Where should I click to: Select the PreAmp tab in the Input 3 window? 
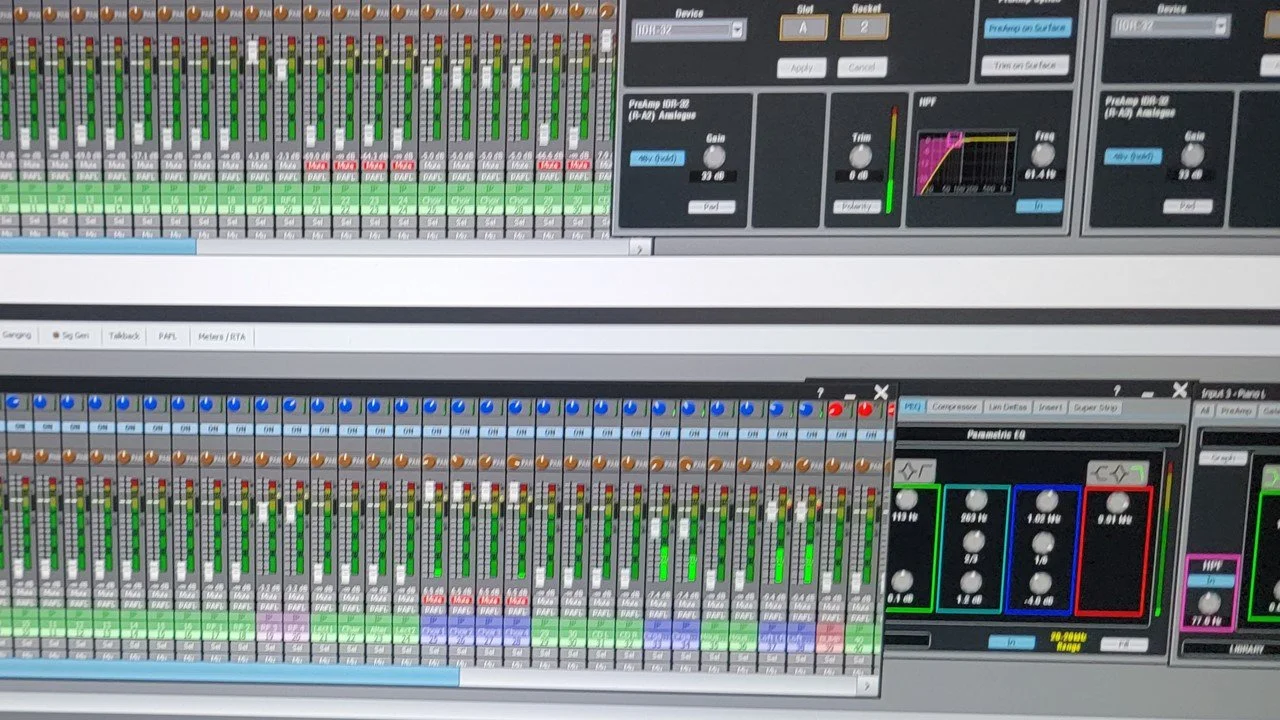pos(1236,411)
